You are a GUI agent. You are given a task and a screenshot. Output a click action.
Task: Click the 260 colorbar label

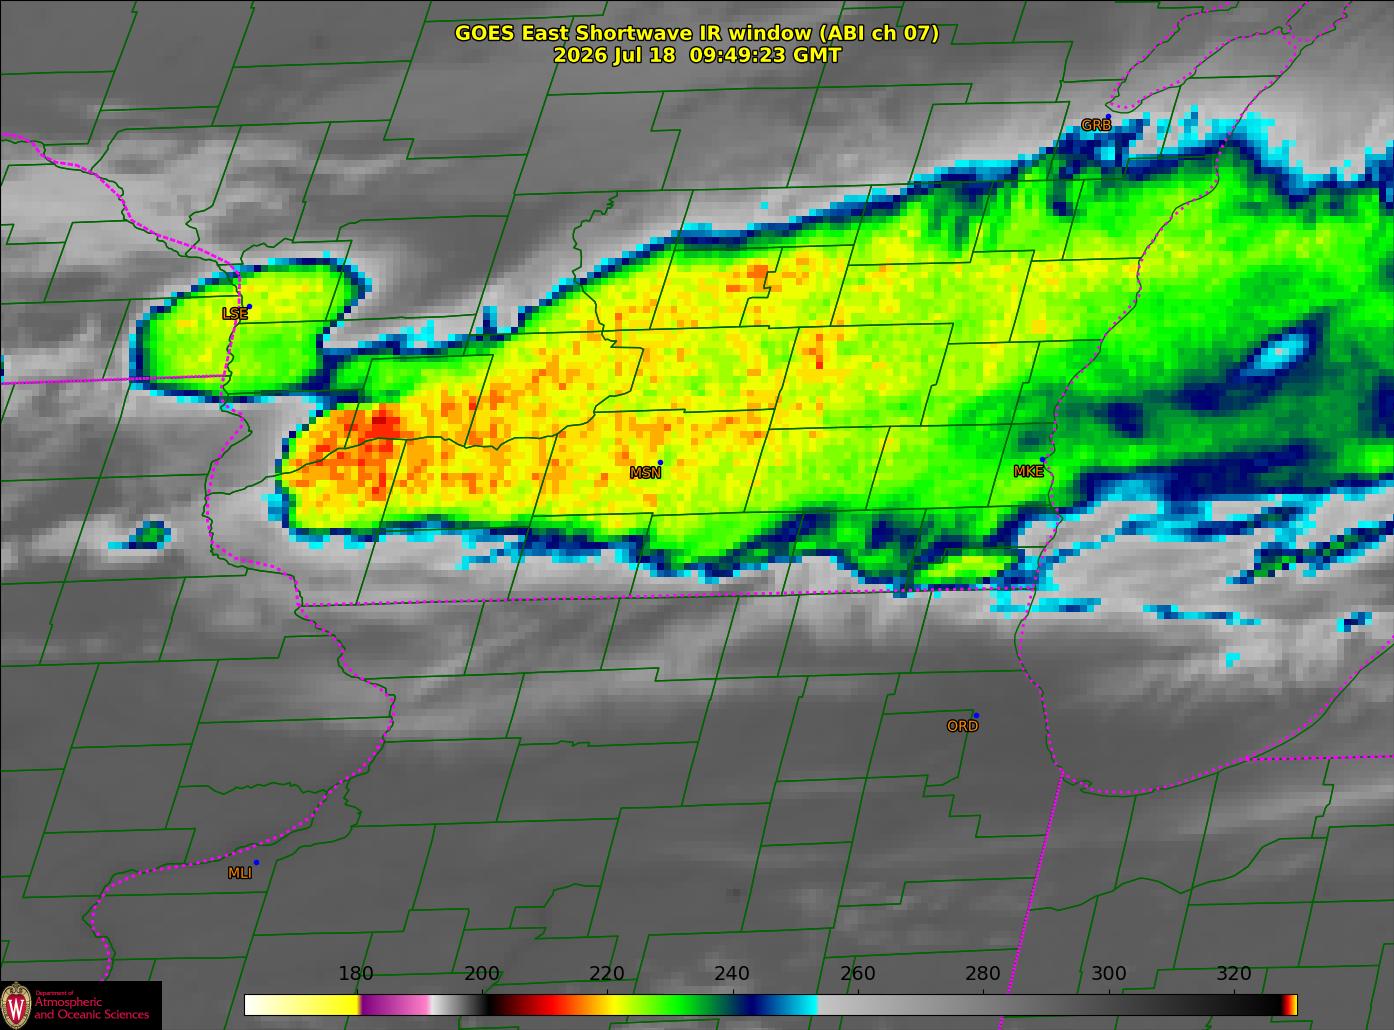[x=858, y=974]
